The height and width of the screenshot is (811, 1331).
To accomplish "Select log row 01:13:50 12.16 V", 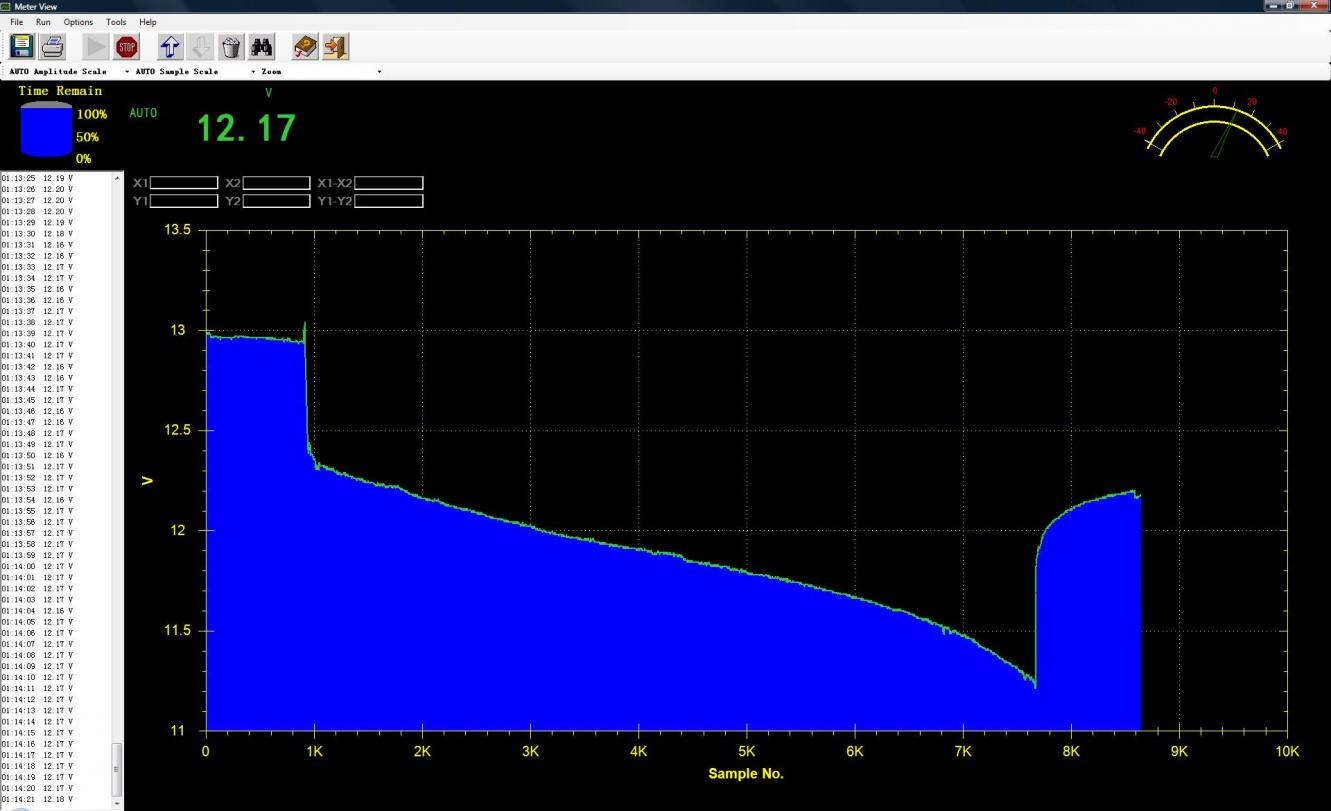I will coord(37,456).
